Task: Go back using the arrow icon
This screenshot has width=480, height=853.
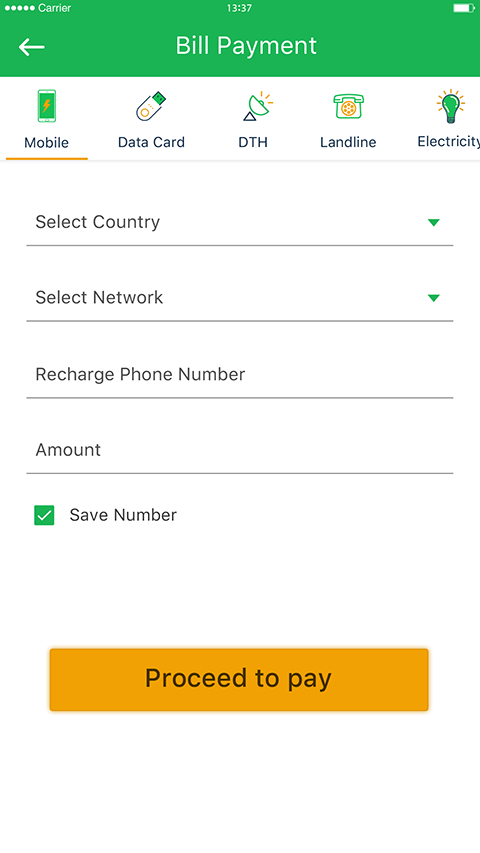Action: coord(32,47)
